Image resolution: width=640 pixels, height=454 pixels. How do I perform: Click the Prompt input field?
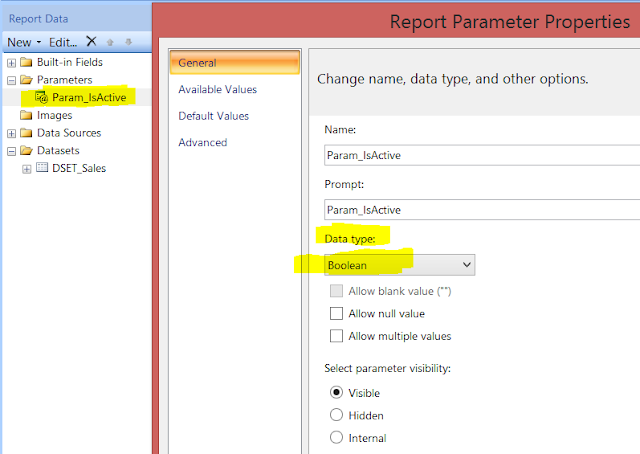[482, 210]
